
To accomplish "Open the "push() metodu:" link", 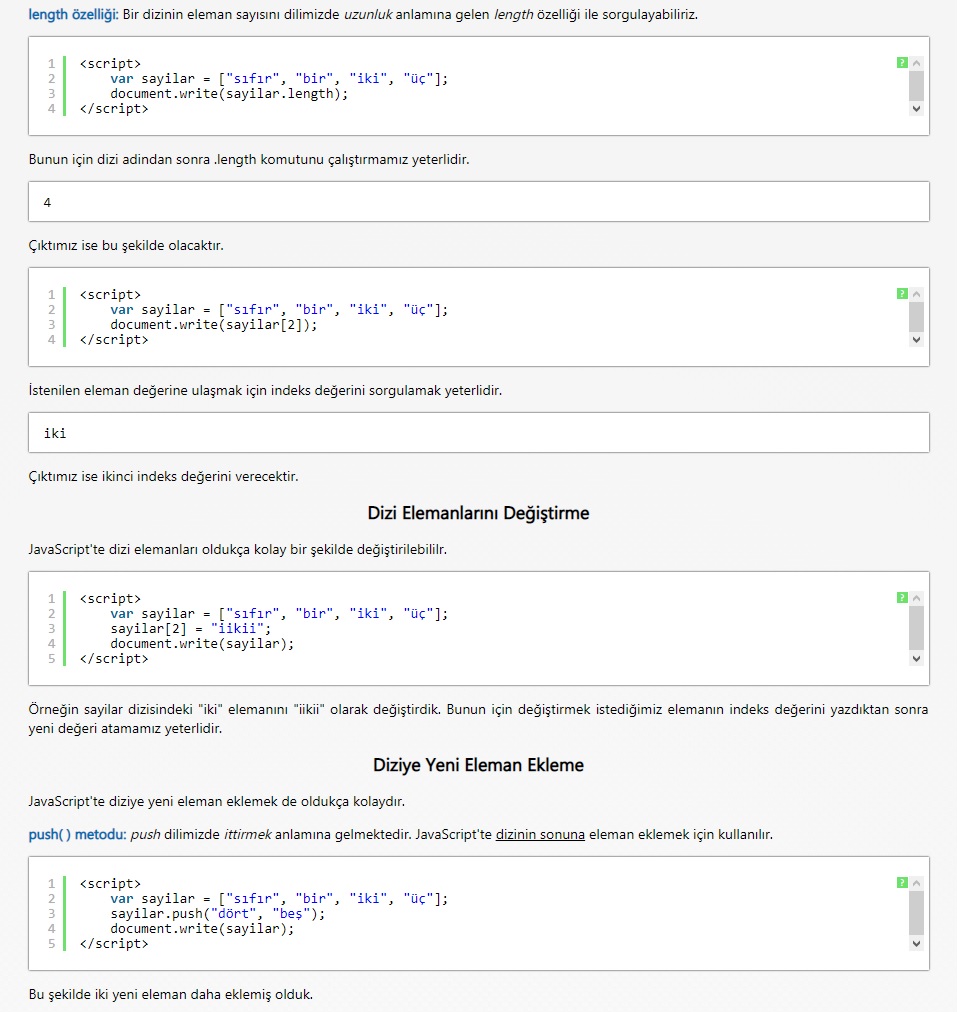I will click(77, 834).
